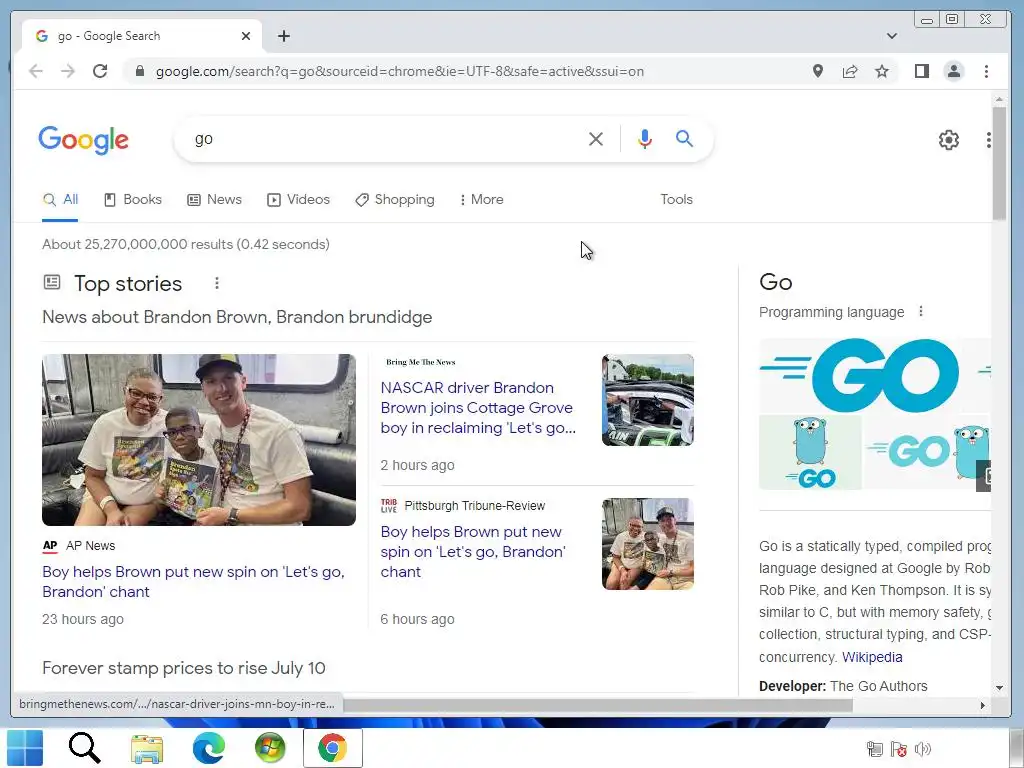This screenshot has height=768, width=1024.
Task: Click the Chrome taskbar icon
Action: click(332, 748)
